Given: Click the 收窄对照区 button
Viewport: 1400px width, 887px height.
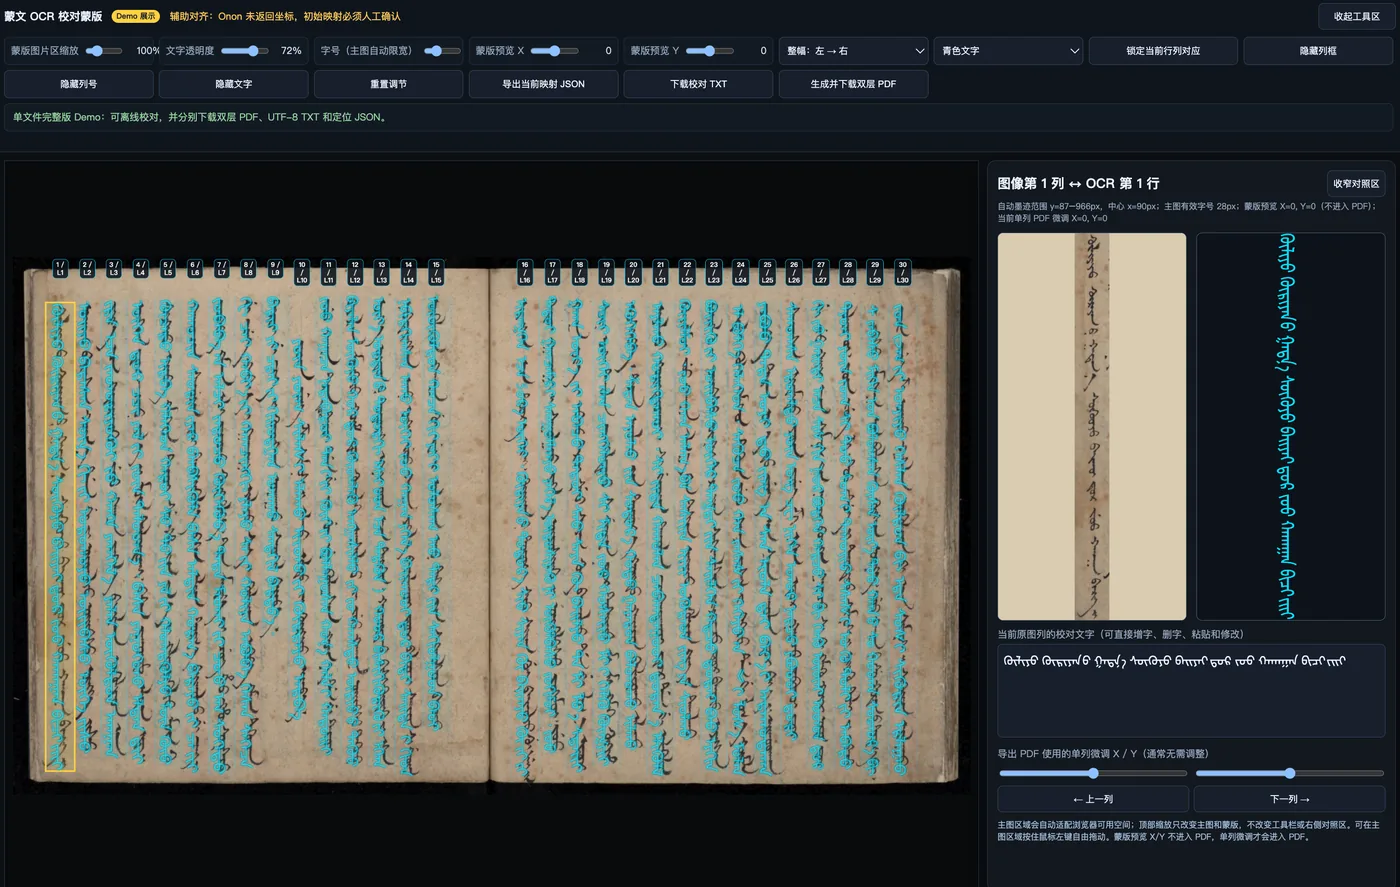Looking at the screenshot, I should coord(1356,184).
